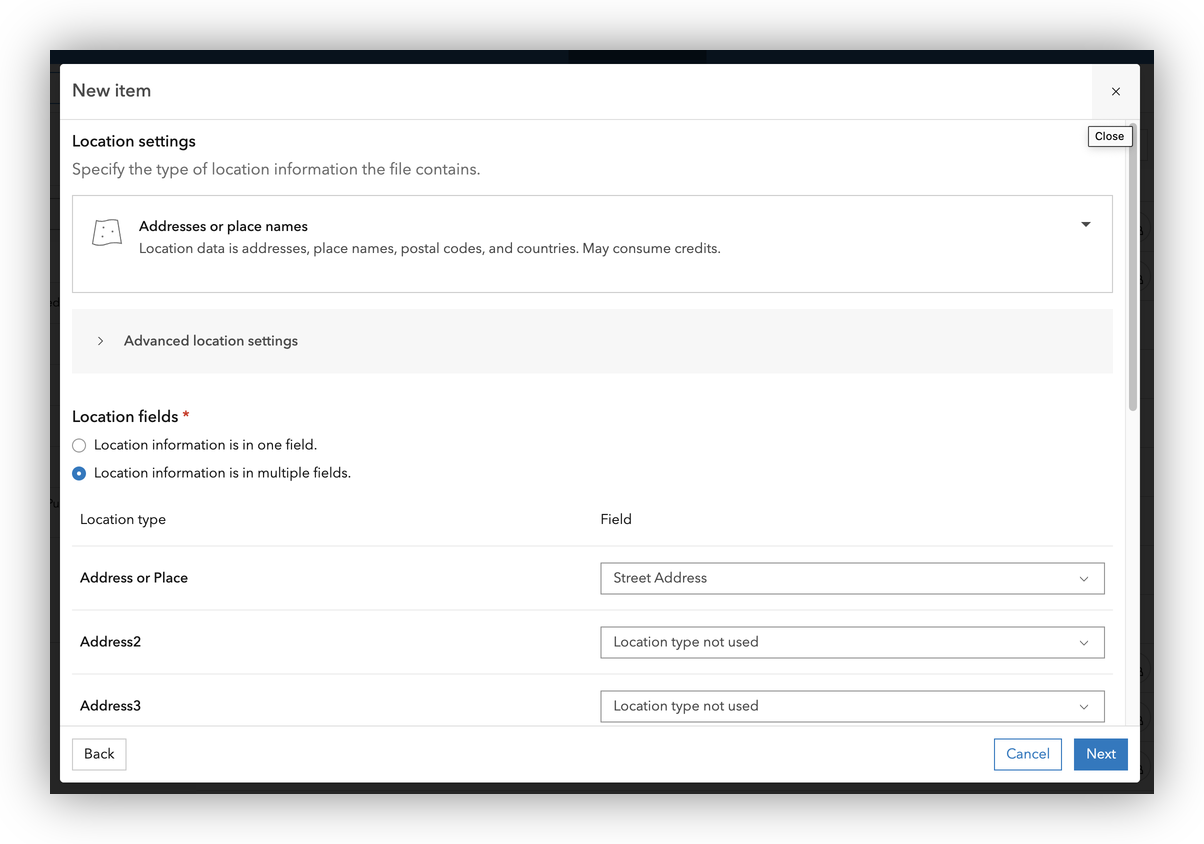Open the Address2 field dropdown

point(851,642)
